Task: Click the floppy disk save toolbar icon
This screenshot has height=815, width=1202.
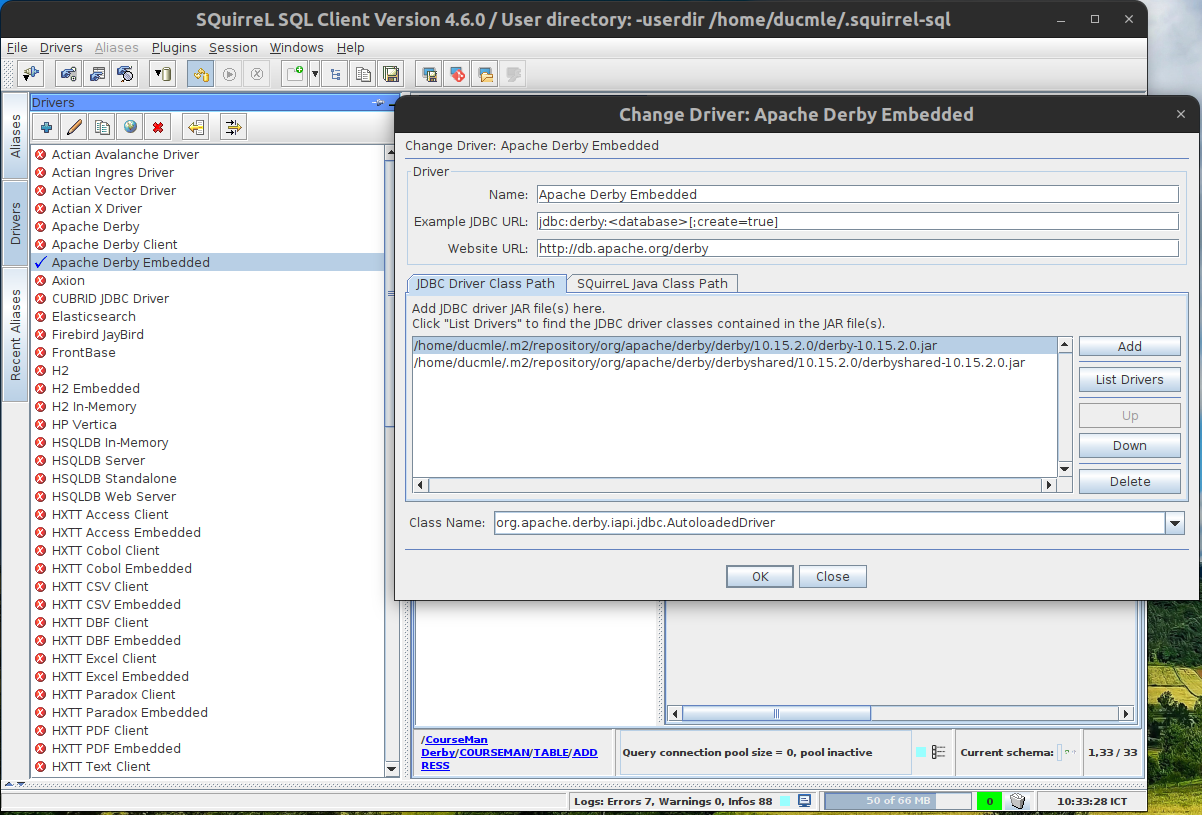Action: coord(391,73)
